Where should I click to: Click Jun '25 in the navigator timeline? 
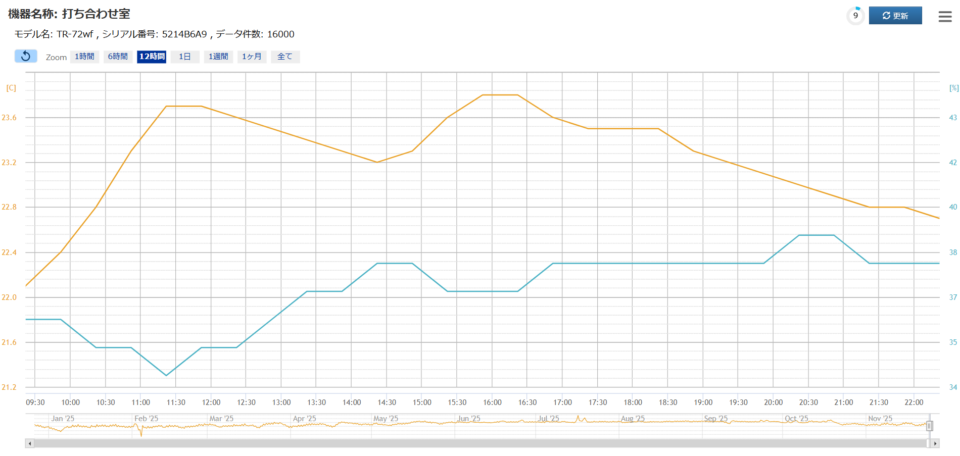(x=469, y=419)
